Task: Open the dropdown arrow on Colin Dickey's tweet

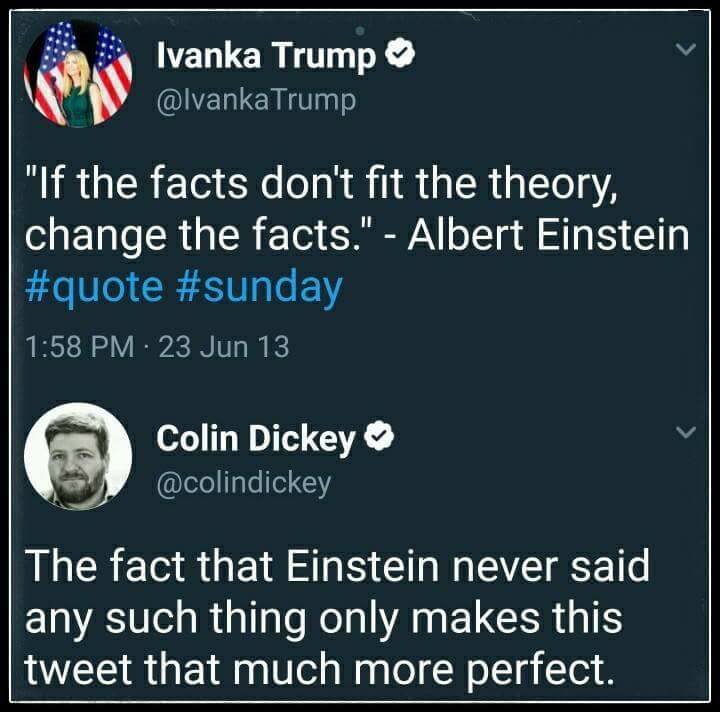Action: pyautogui.click(x=685, y=433)
